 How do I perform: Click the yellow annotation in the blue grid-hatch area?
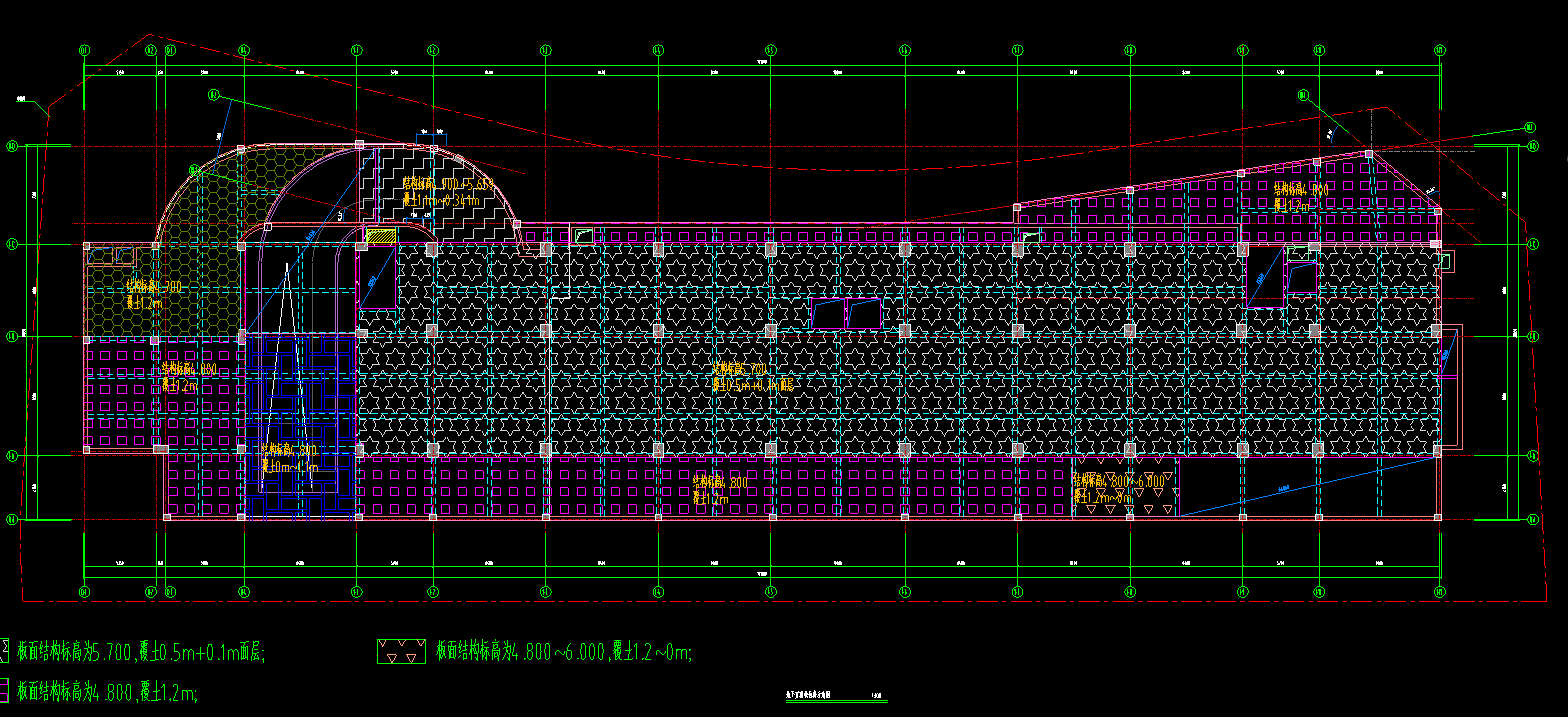(x=289, y=458)
